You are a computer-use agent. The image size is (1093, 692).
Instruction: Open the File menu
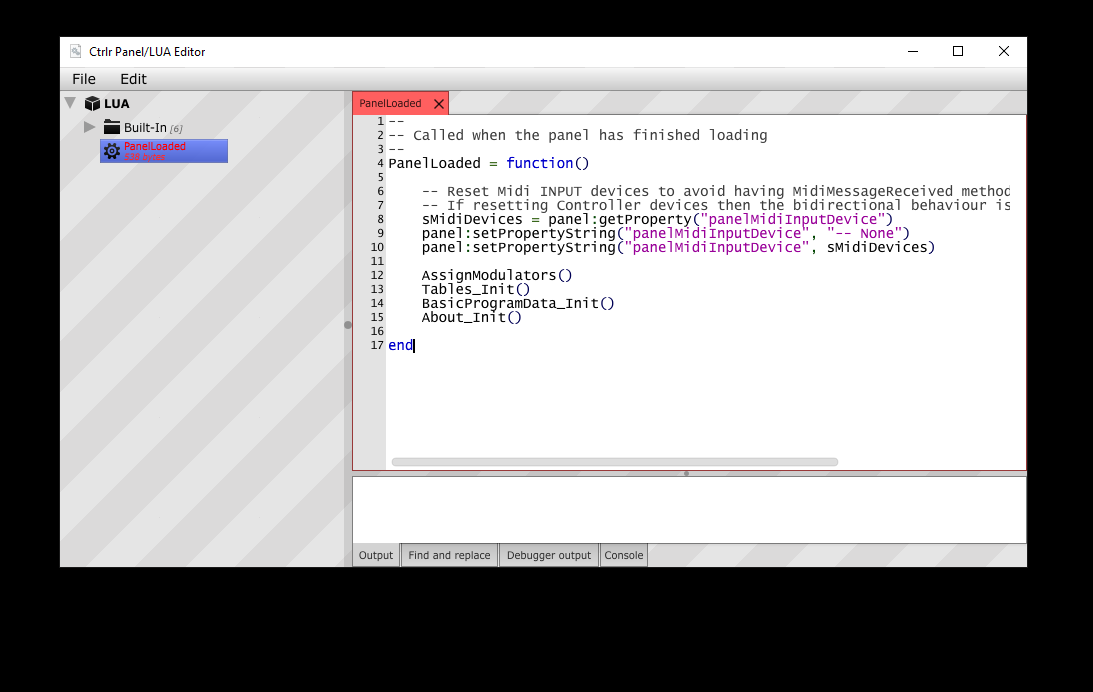pyautogui.click(x=83, y=78)
